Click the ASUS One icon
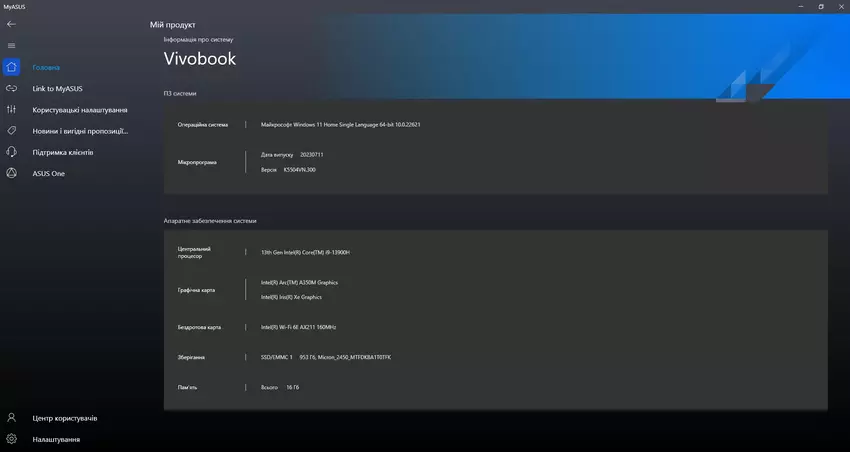 [11, 173]
